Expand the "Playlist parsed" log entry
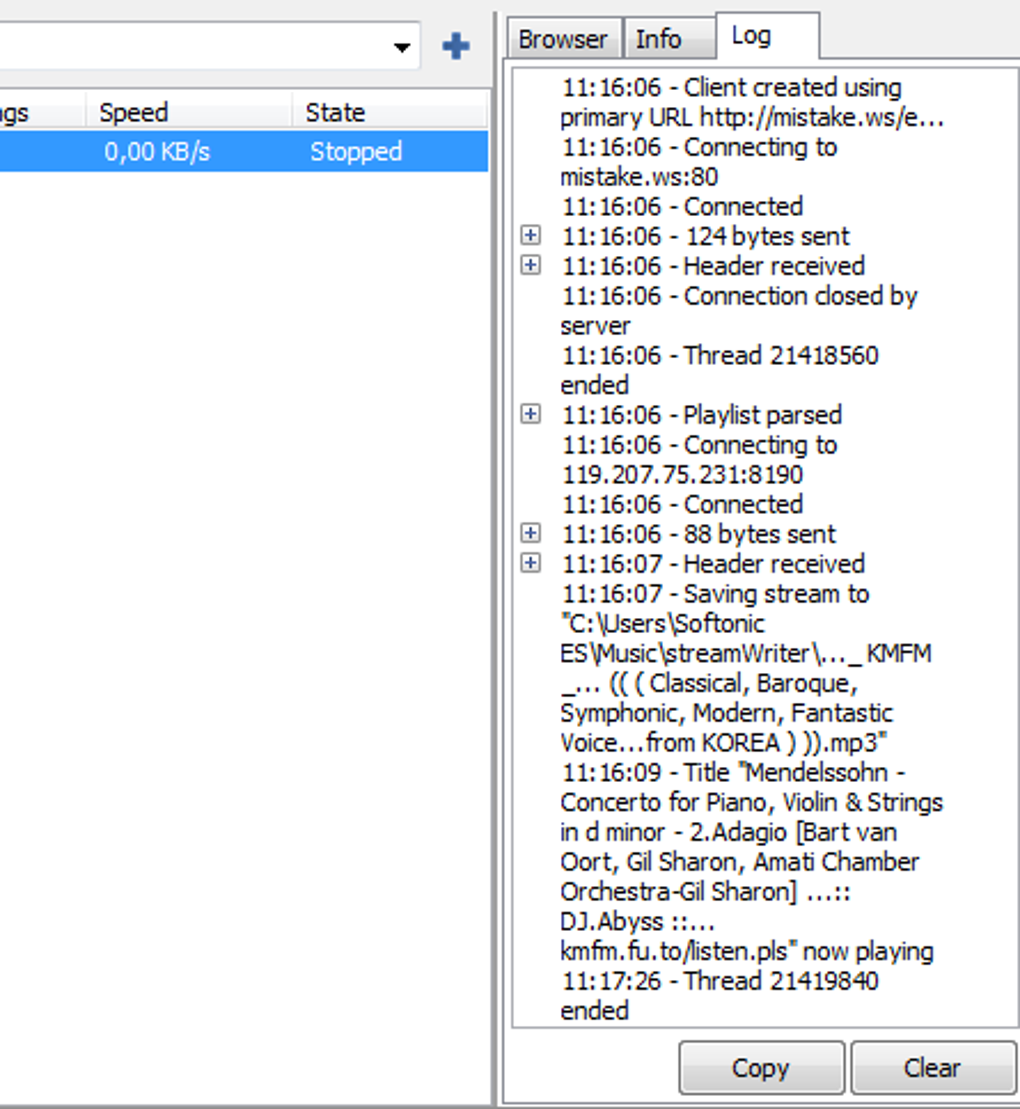The height and width of the screenshot is (1109, 1020). (x=531, y=414)
